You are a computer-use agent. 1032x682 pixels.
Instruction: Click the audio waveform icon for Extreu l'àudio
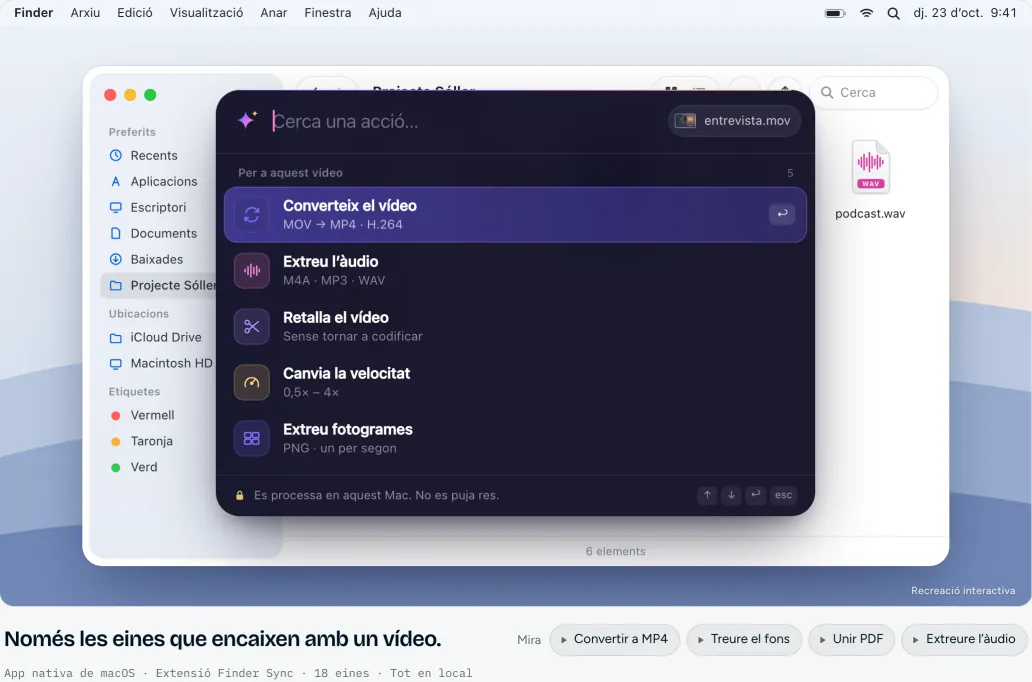251,271
